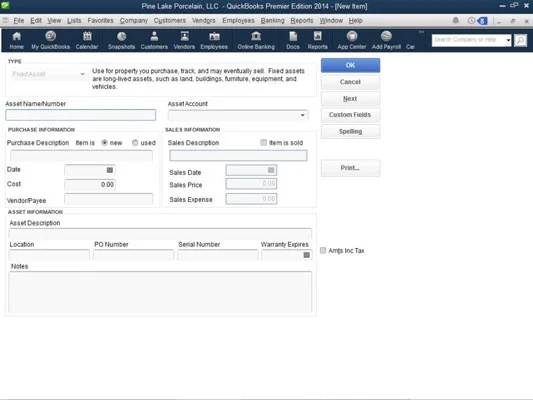
Task: Open the View menu
Action: point(54,21)
